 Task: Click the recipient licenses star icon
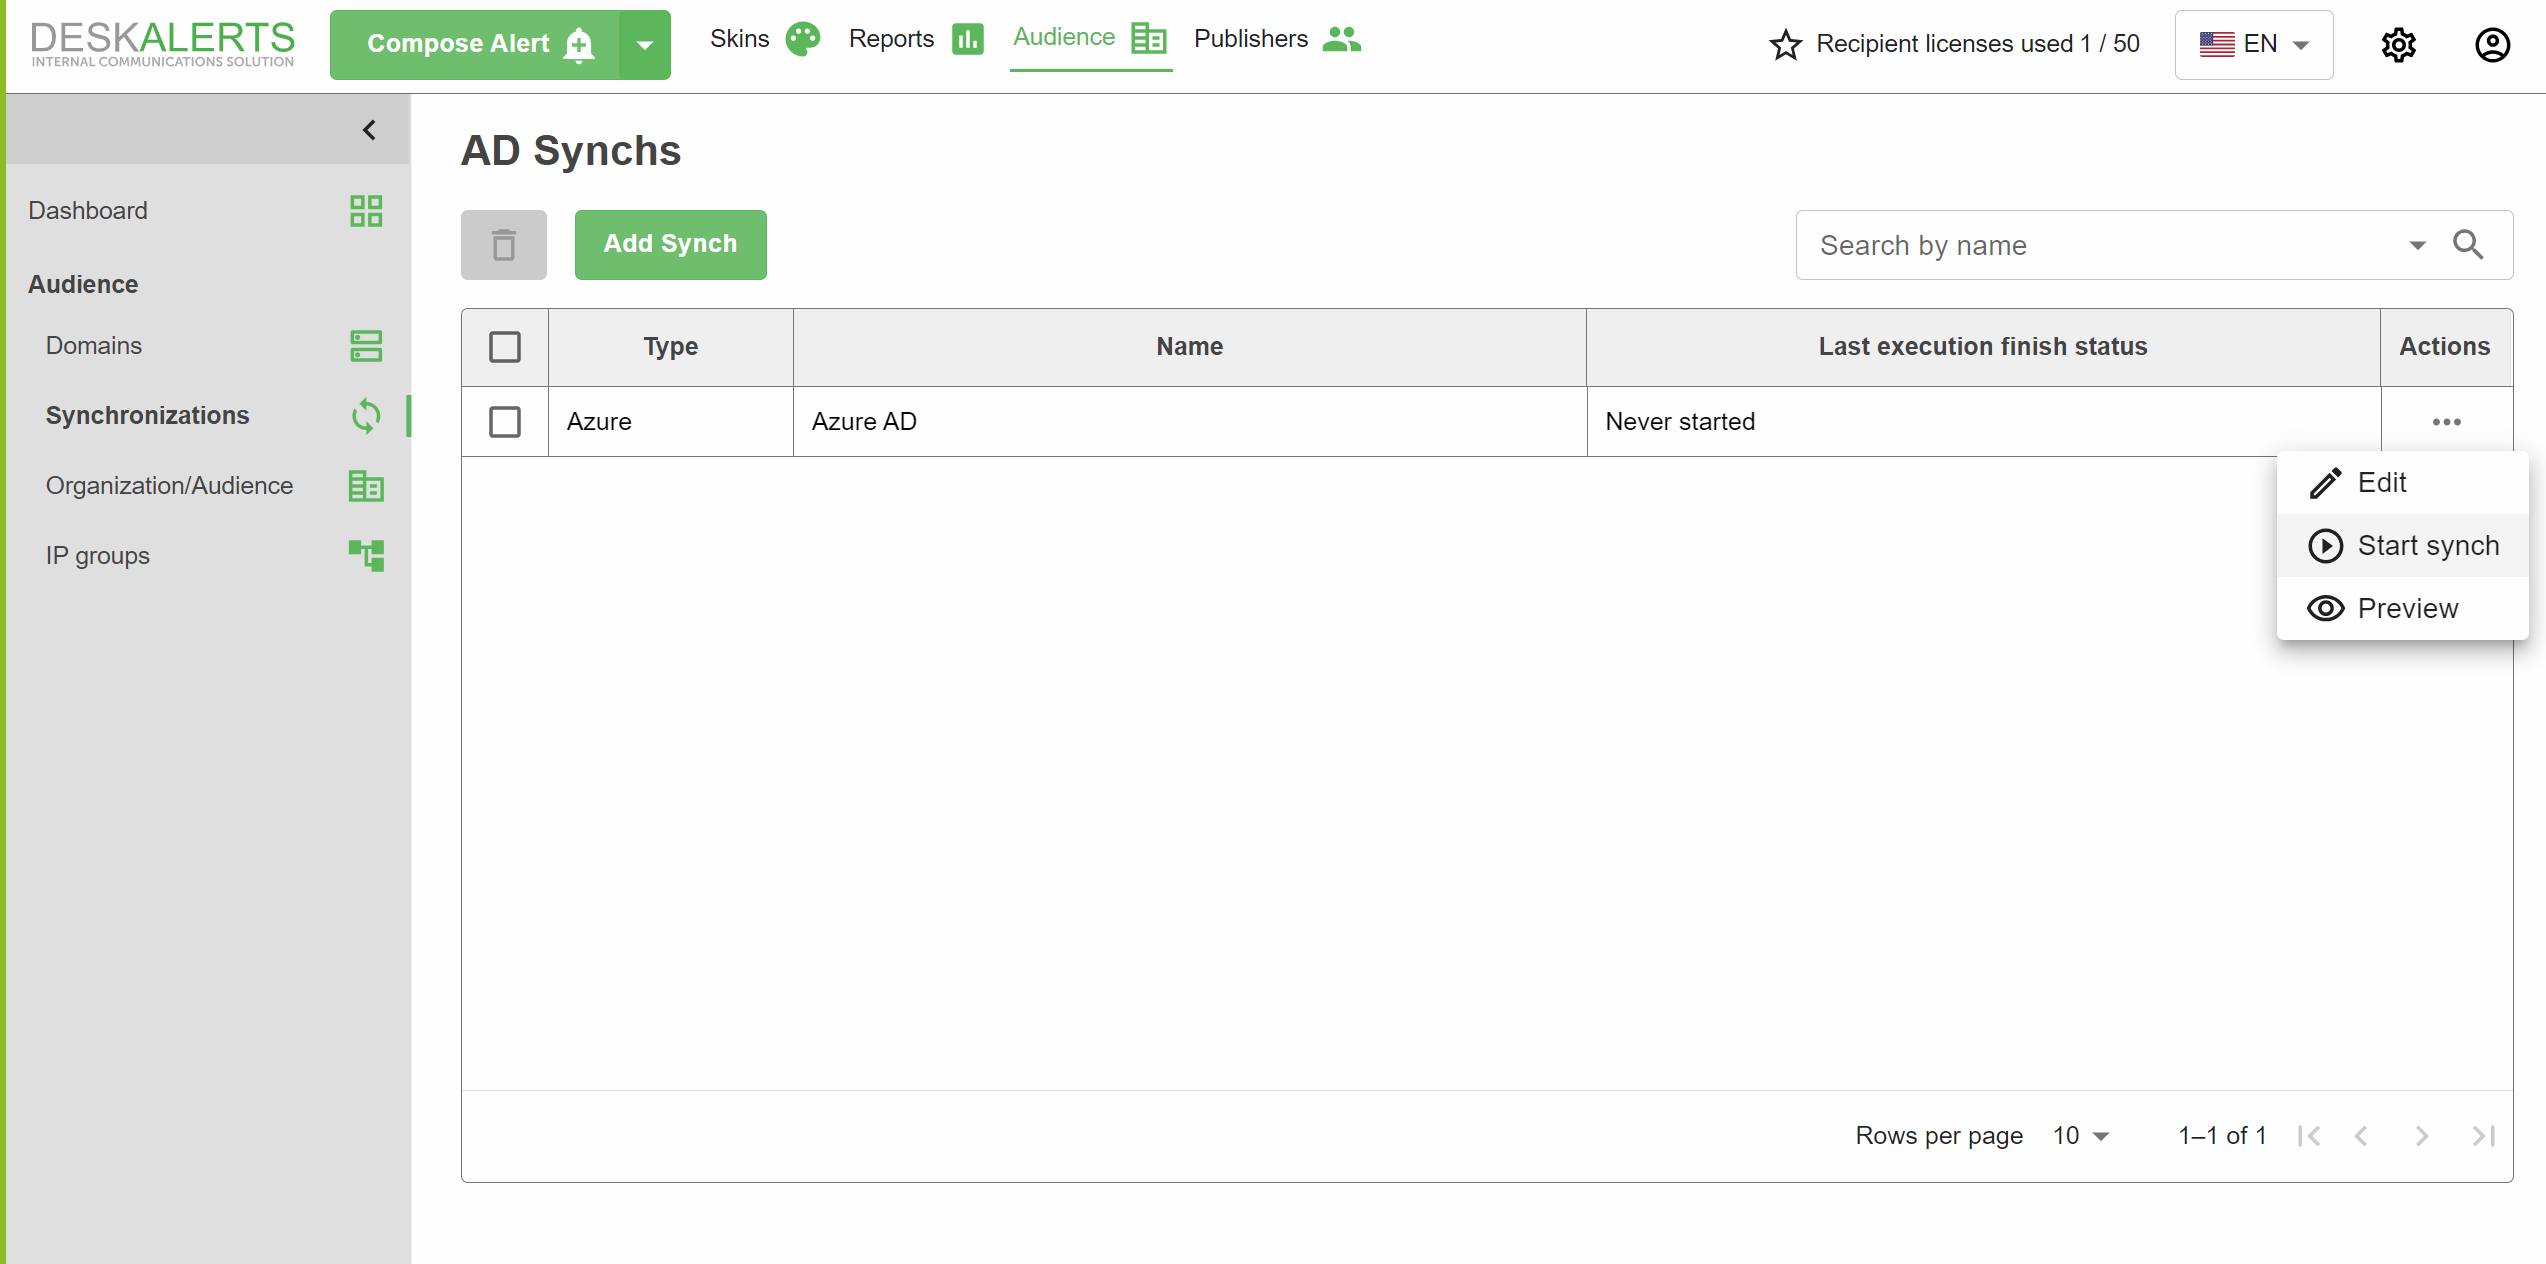(1785, 45)
